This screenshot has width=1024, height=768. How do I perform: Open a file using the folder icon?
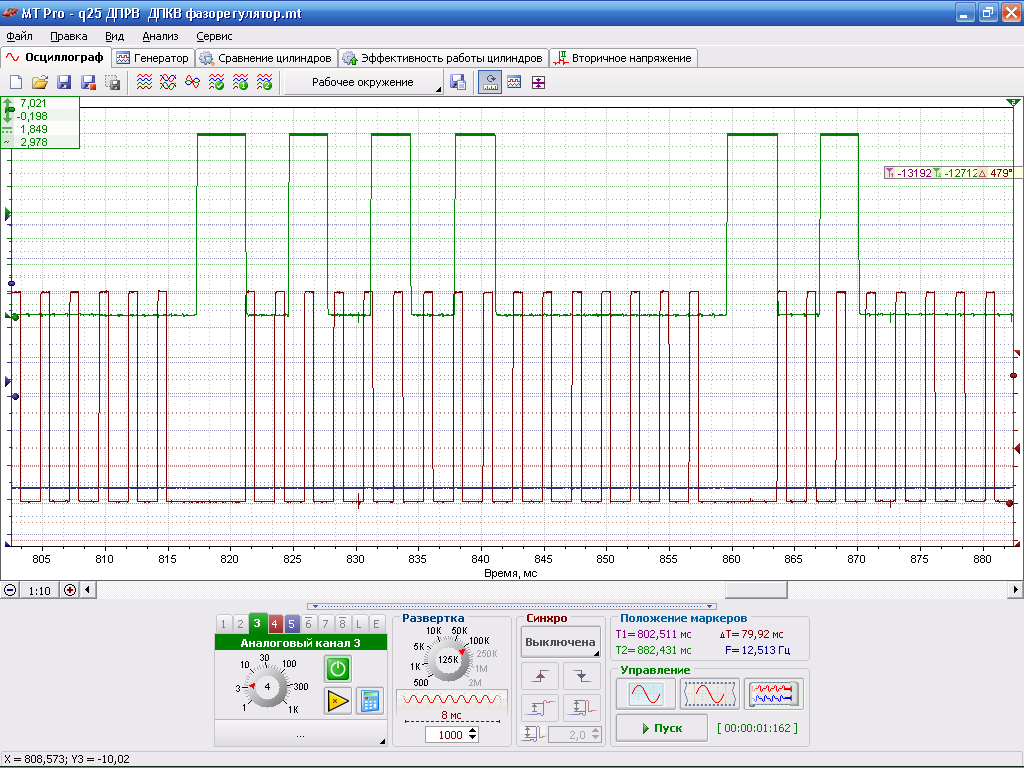tap(40, 82)
